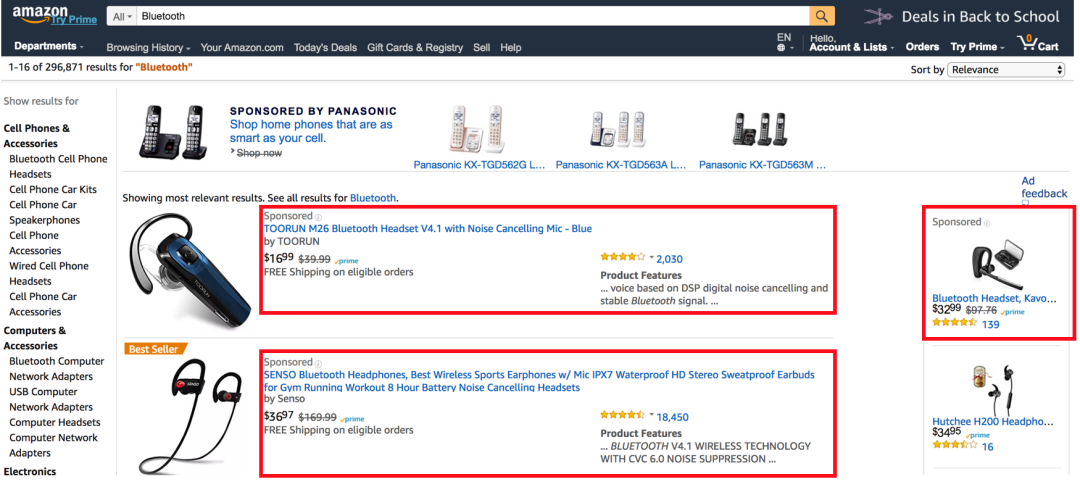1080x495 pixels.
Task: Open 139 reviews link for Kavo headset
Action: click(x=990, y=324)
